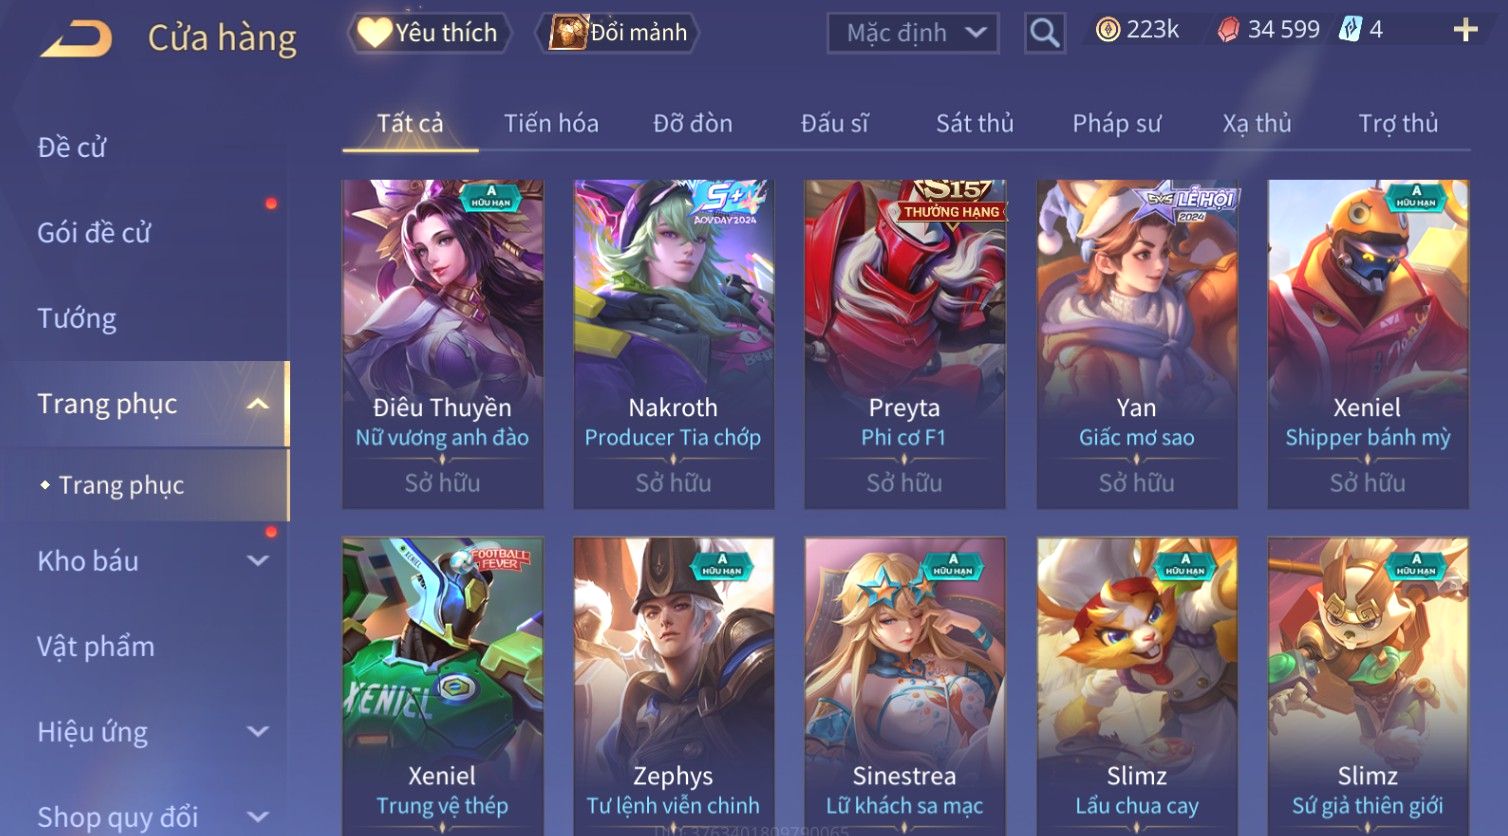Open the Gói đề cử sidebar item
Image resolution: width=1508 pixels, height=836 pixels.
coord(94,233)
